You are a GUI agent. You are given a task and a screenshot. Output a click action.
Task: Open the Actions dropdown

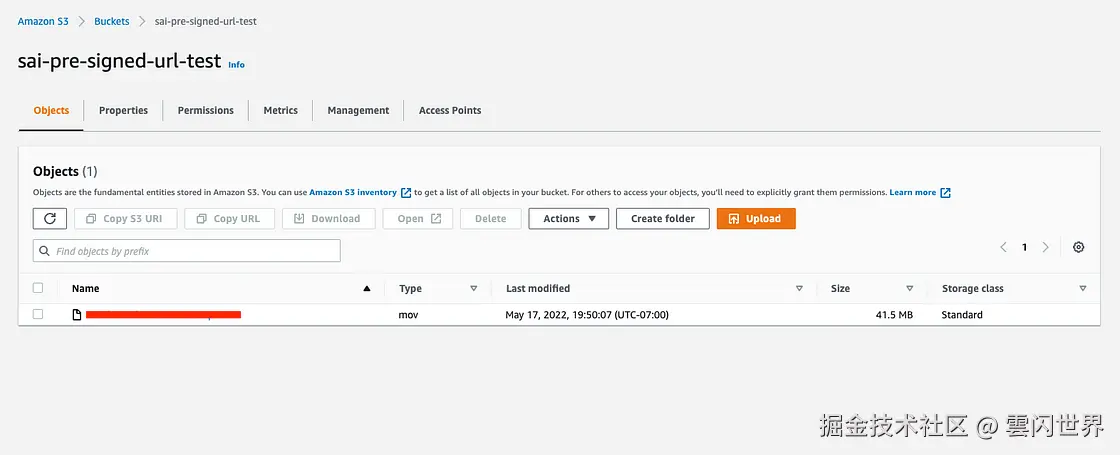(x=569, y=219)
